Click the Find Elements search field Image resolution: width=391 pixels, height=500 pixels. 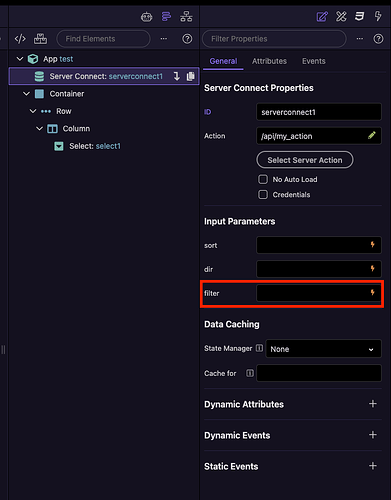(103, 39)
